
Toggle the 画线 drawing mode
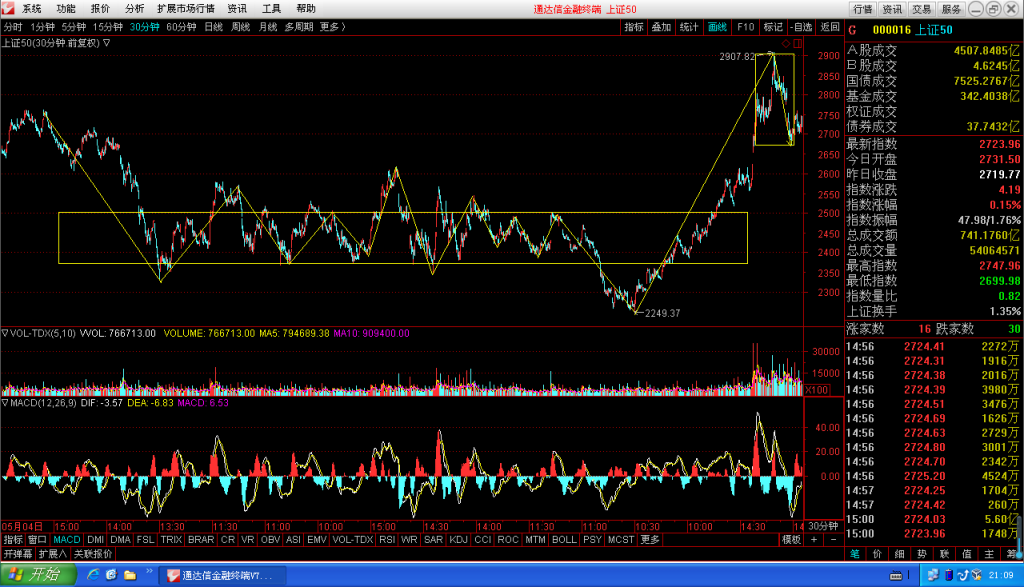point(717,27)
